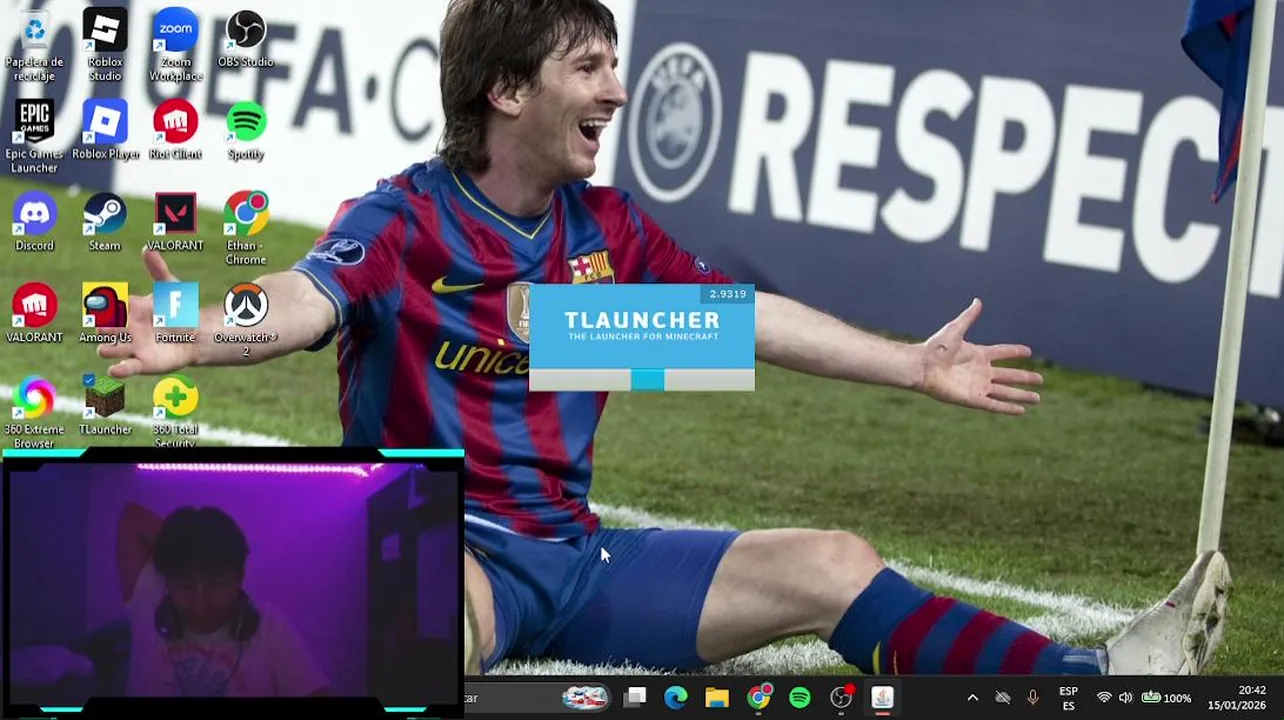1284x720 pixels.
Task: Open Microsoft Edge from the taskbar
Action: click(676, 697)
